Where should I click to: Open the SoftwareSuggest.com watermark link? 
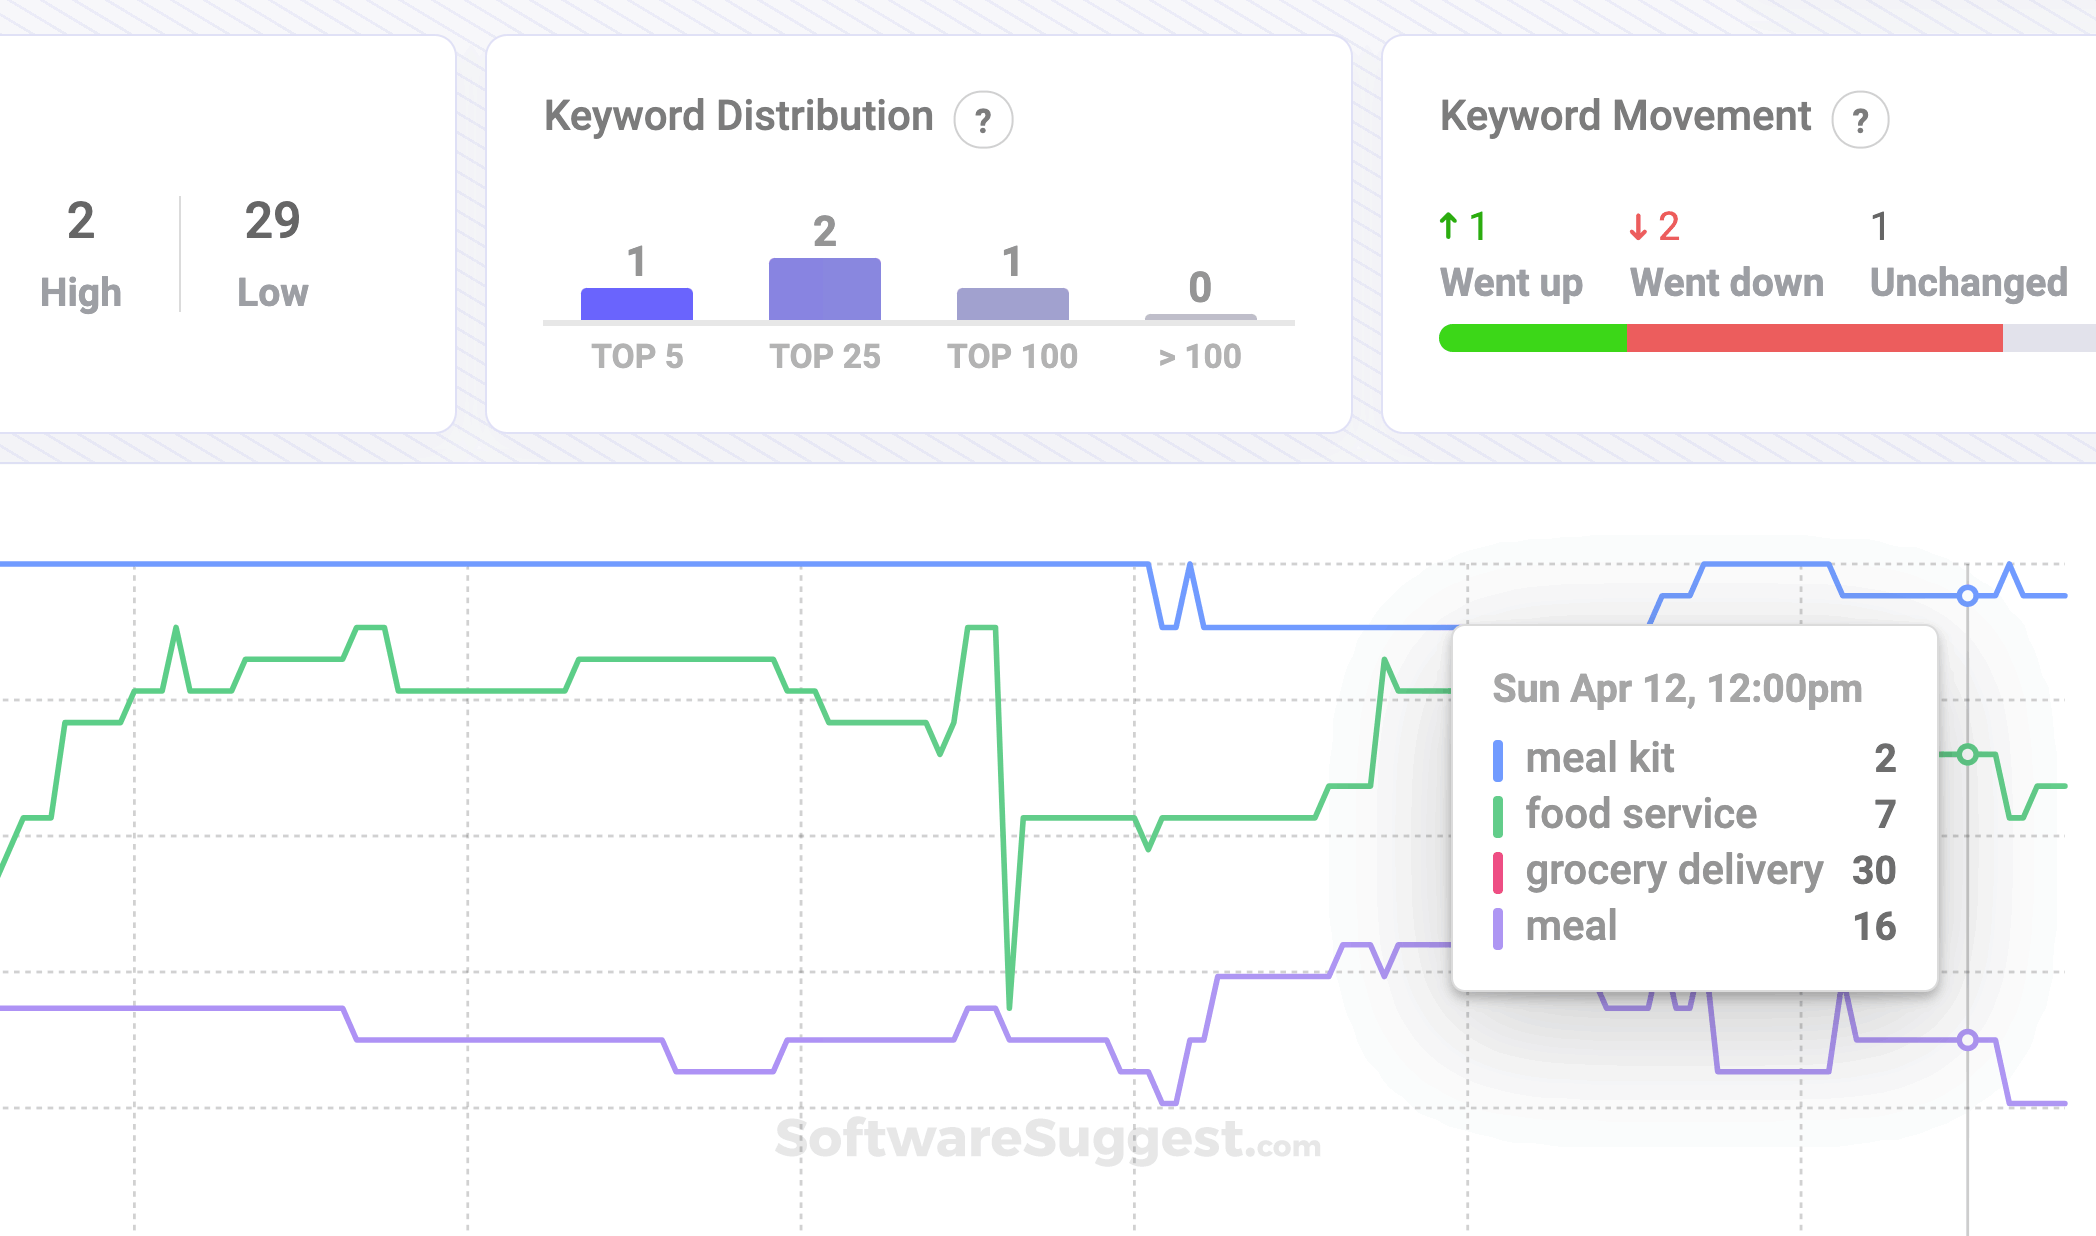click(1049, 1140)
